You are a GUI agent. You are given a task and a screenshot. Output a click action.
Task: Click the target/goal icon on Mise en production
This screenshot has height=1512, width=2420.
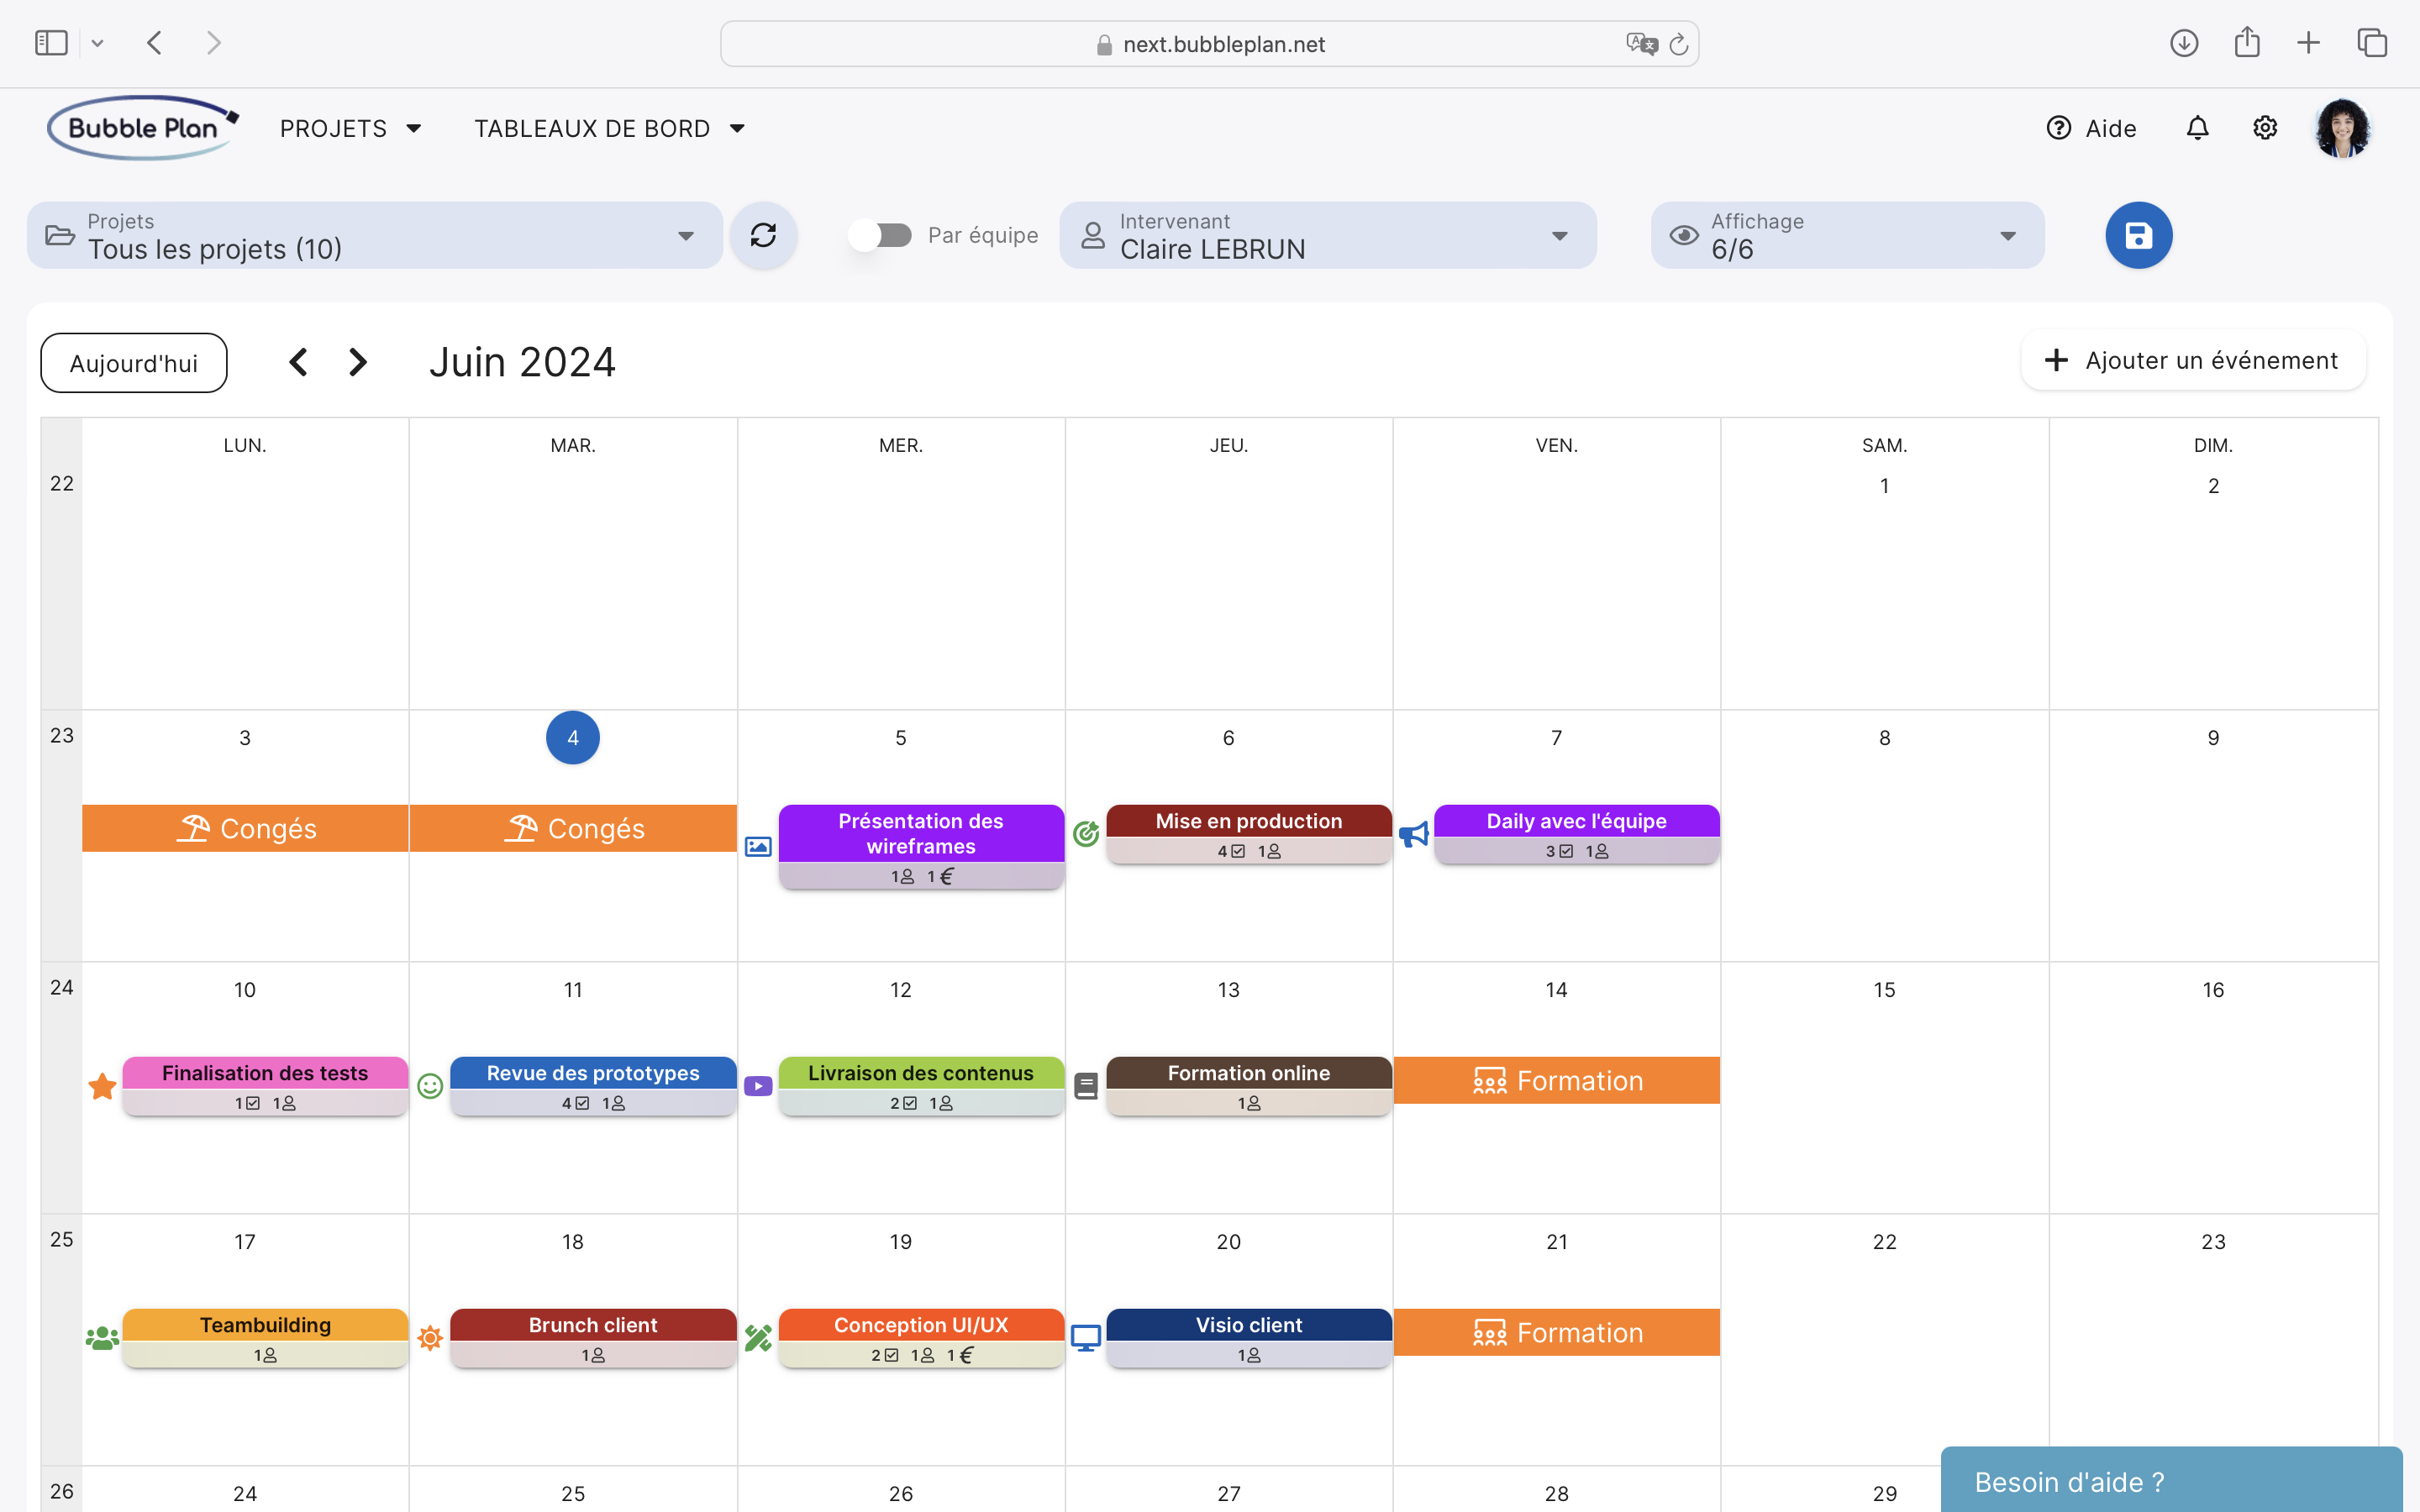[x=1087, y=834]
